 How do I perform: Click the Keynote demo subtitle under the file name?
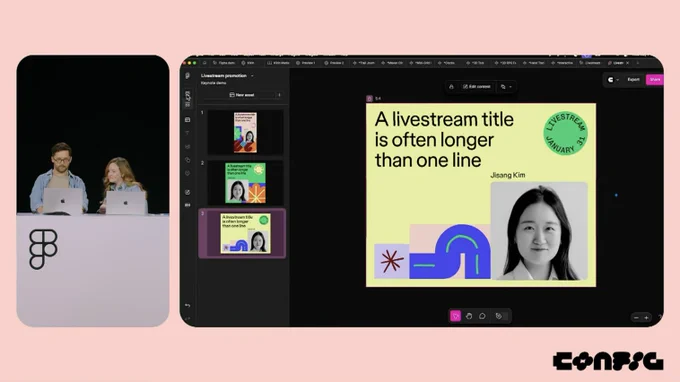click(x=213, y=83)
